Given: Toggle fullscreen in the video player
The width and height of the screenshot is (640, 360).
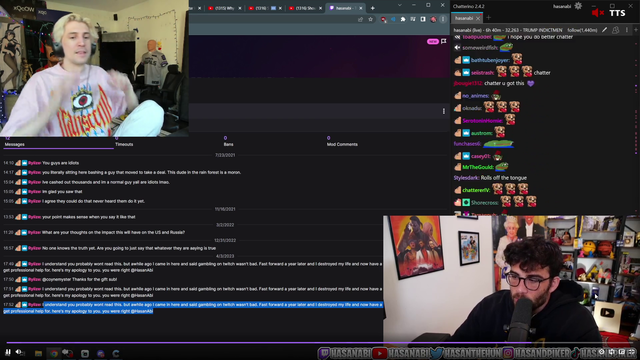Looking at the screenshot, I should pyautogui.click(x=631, y=351).
